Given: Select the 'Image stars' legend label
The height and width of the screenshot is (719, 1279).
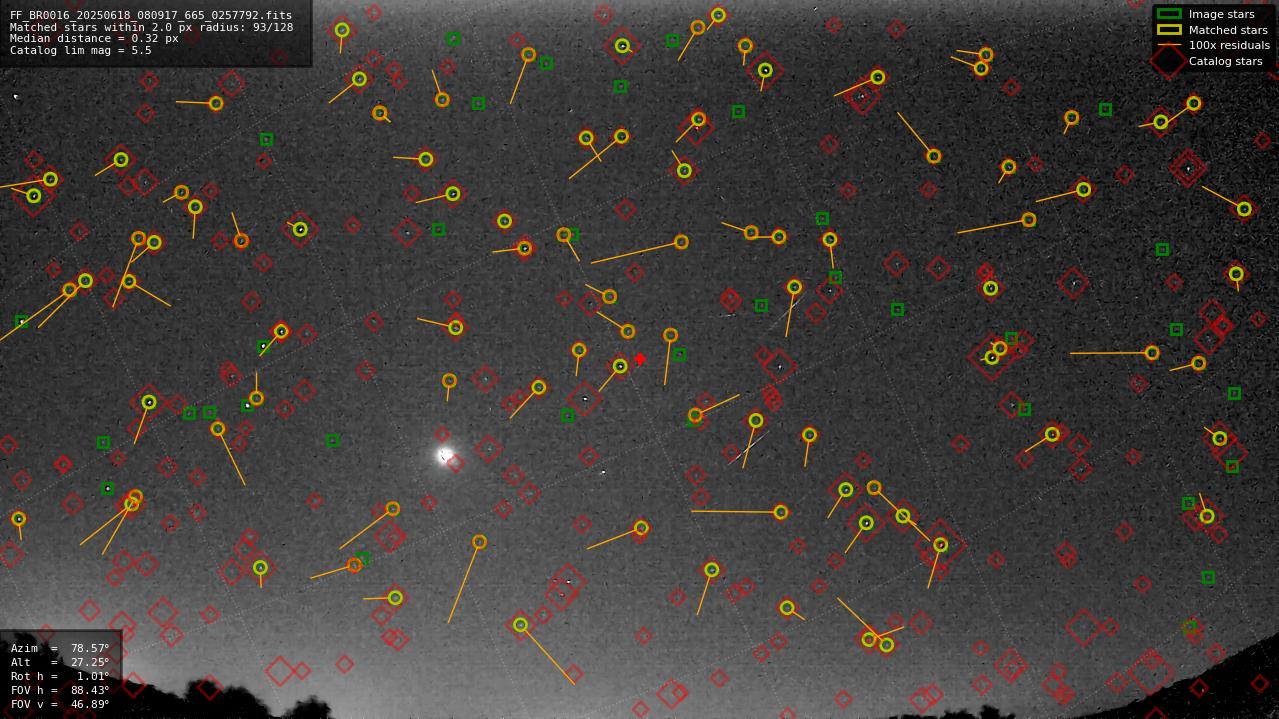Looking at the screenshot, I should (1221, 15).
